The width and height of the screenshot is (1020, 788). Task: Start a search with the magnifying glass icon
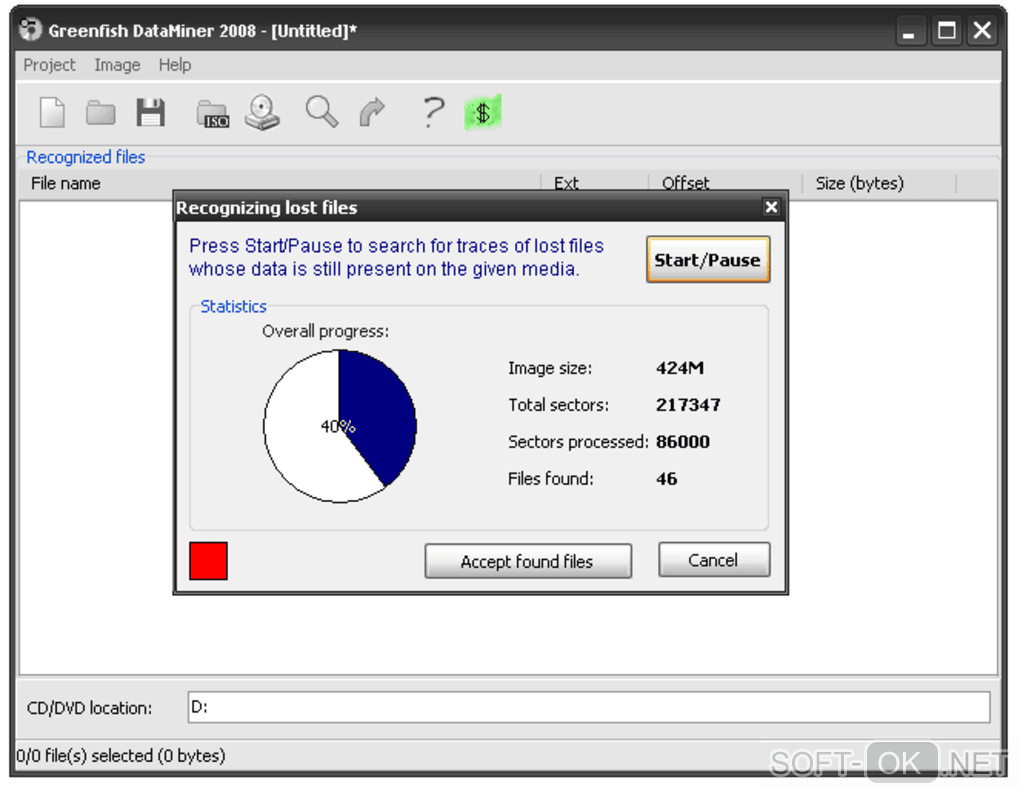[322, 112]
